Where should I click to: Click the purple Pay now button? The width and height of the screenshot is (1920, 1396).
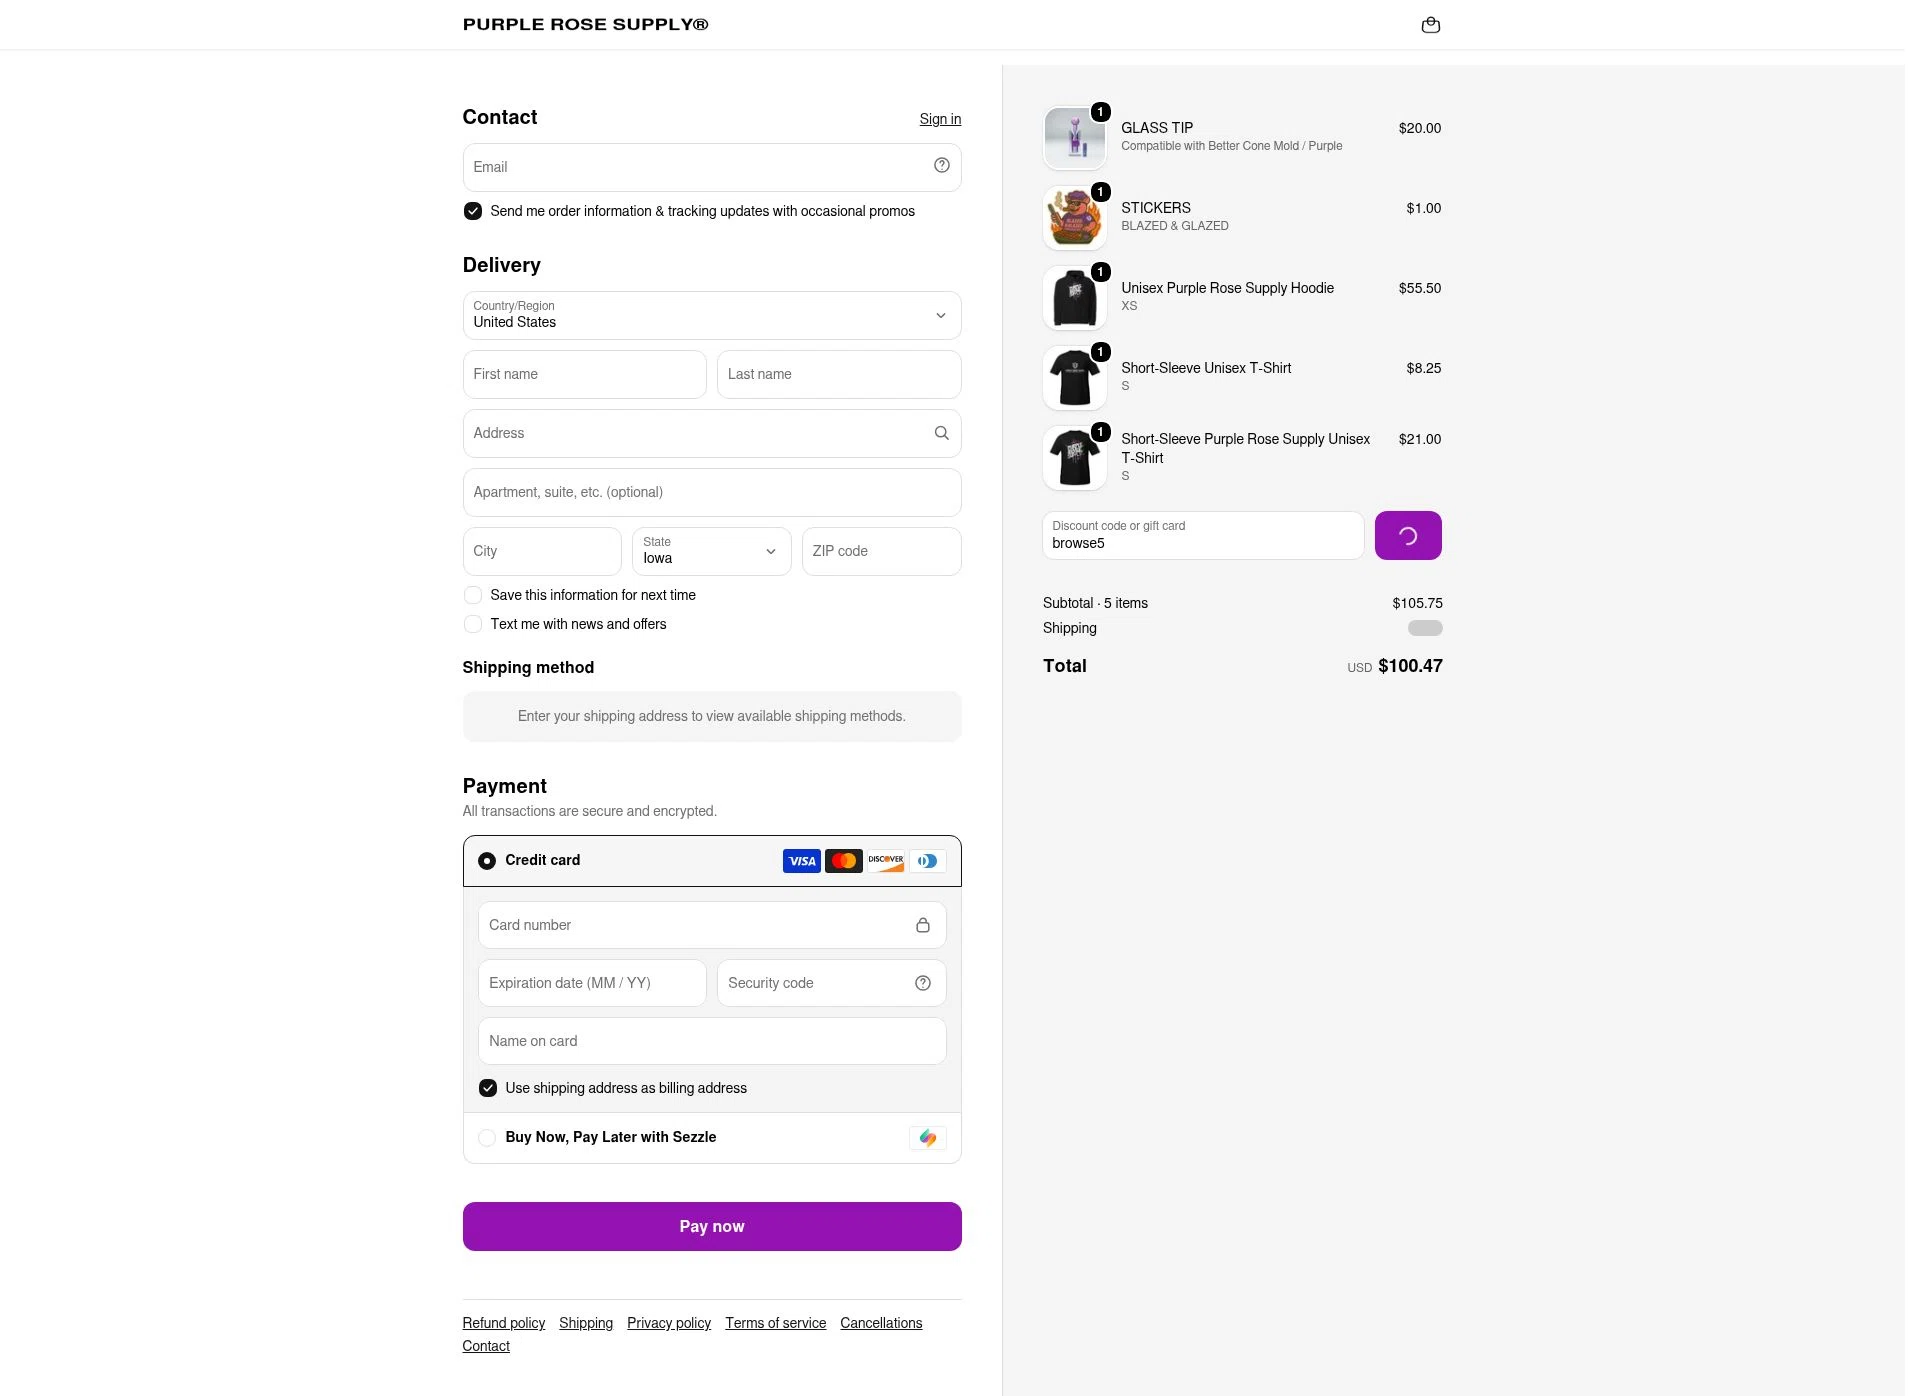pyautogui.click(x=712, y=1226)
